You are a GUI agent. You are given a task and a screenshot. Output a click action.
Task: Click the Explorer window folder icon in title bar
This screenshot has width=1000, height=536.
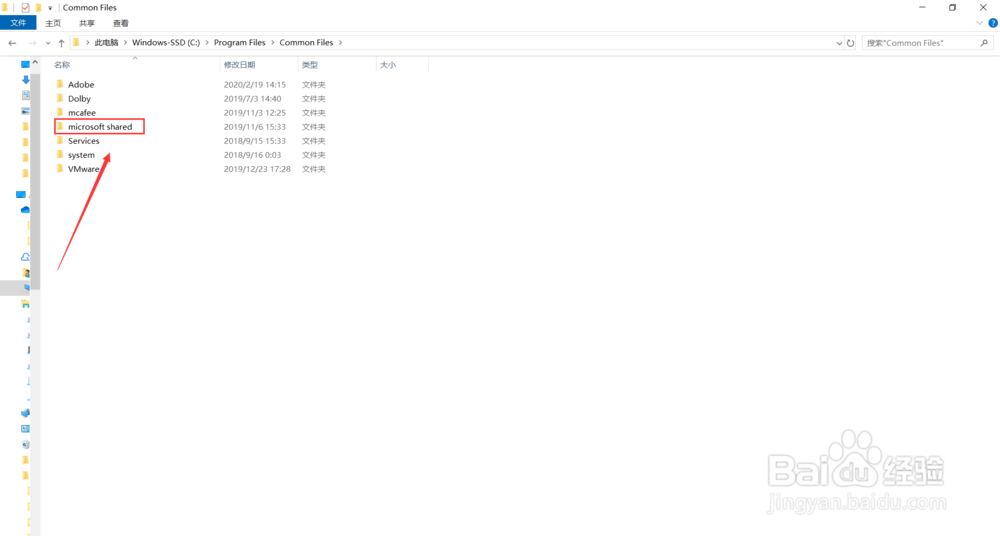pyautogui.click(x=5, y=8)
